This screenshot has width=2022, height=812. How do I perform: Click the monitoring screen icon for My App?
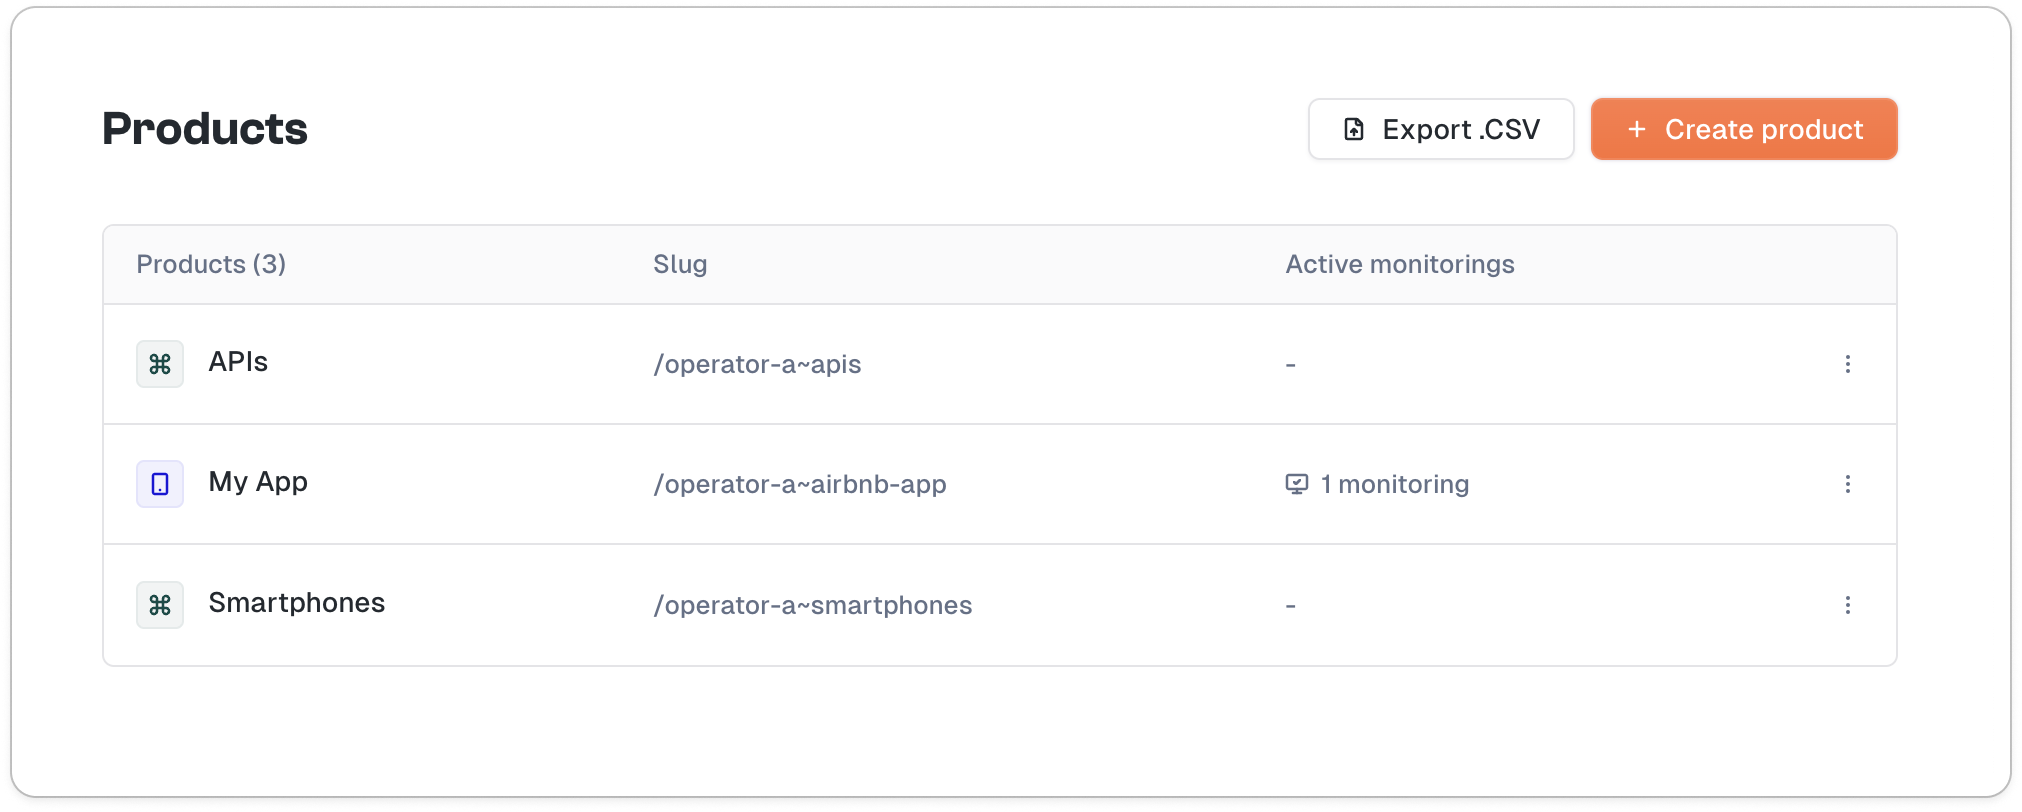[1296, 484]
